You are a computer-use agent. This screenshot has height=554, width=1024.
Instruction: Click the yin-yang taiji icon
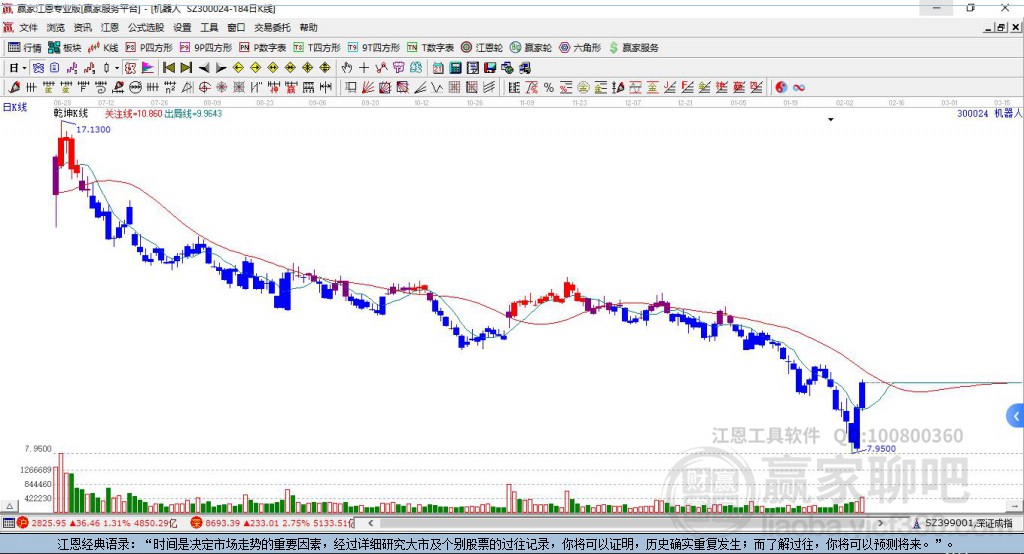(781, 88)
